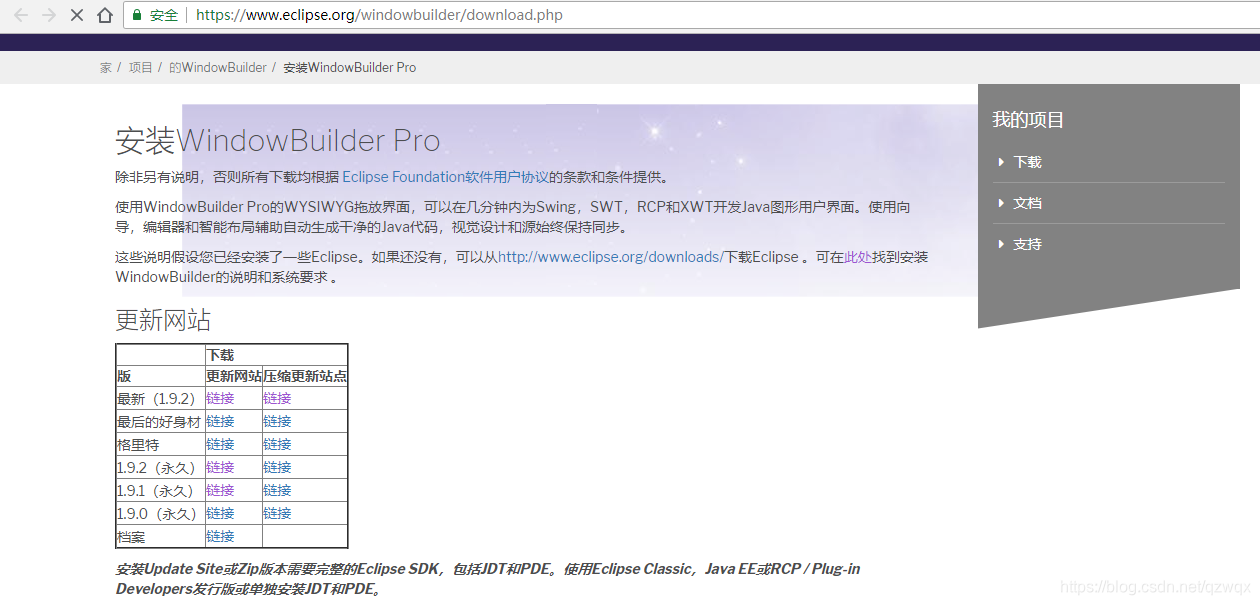Open 更新网站 link for 1.9.0 (永久)

pyautogui.click(x=220, y=514)
